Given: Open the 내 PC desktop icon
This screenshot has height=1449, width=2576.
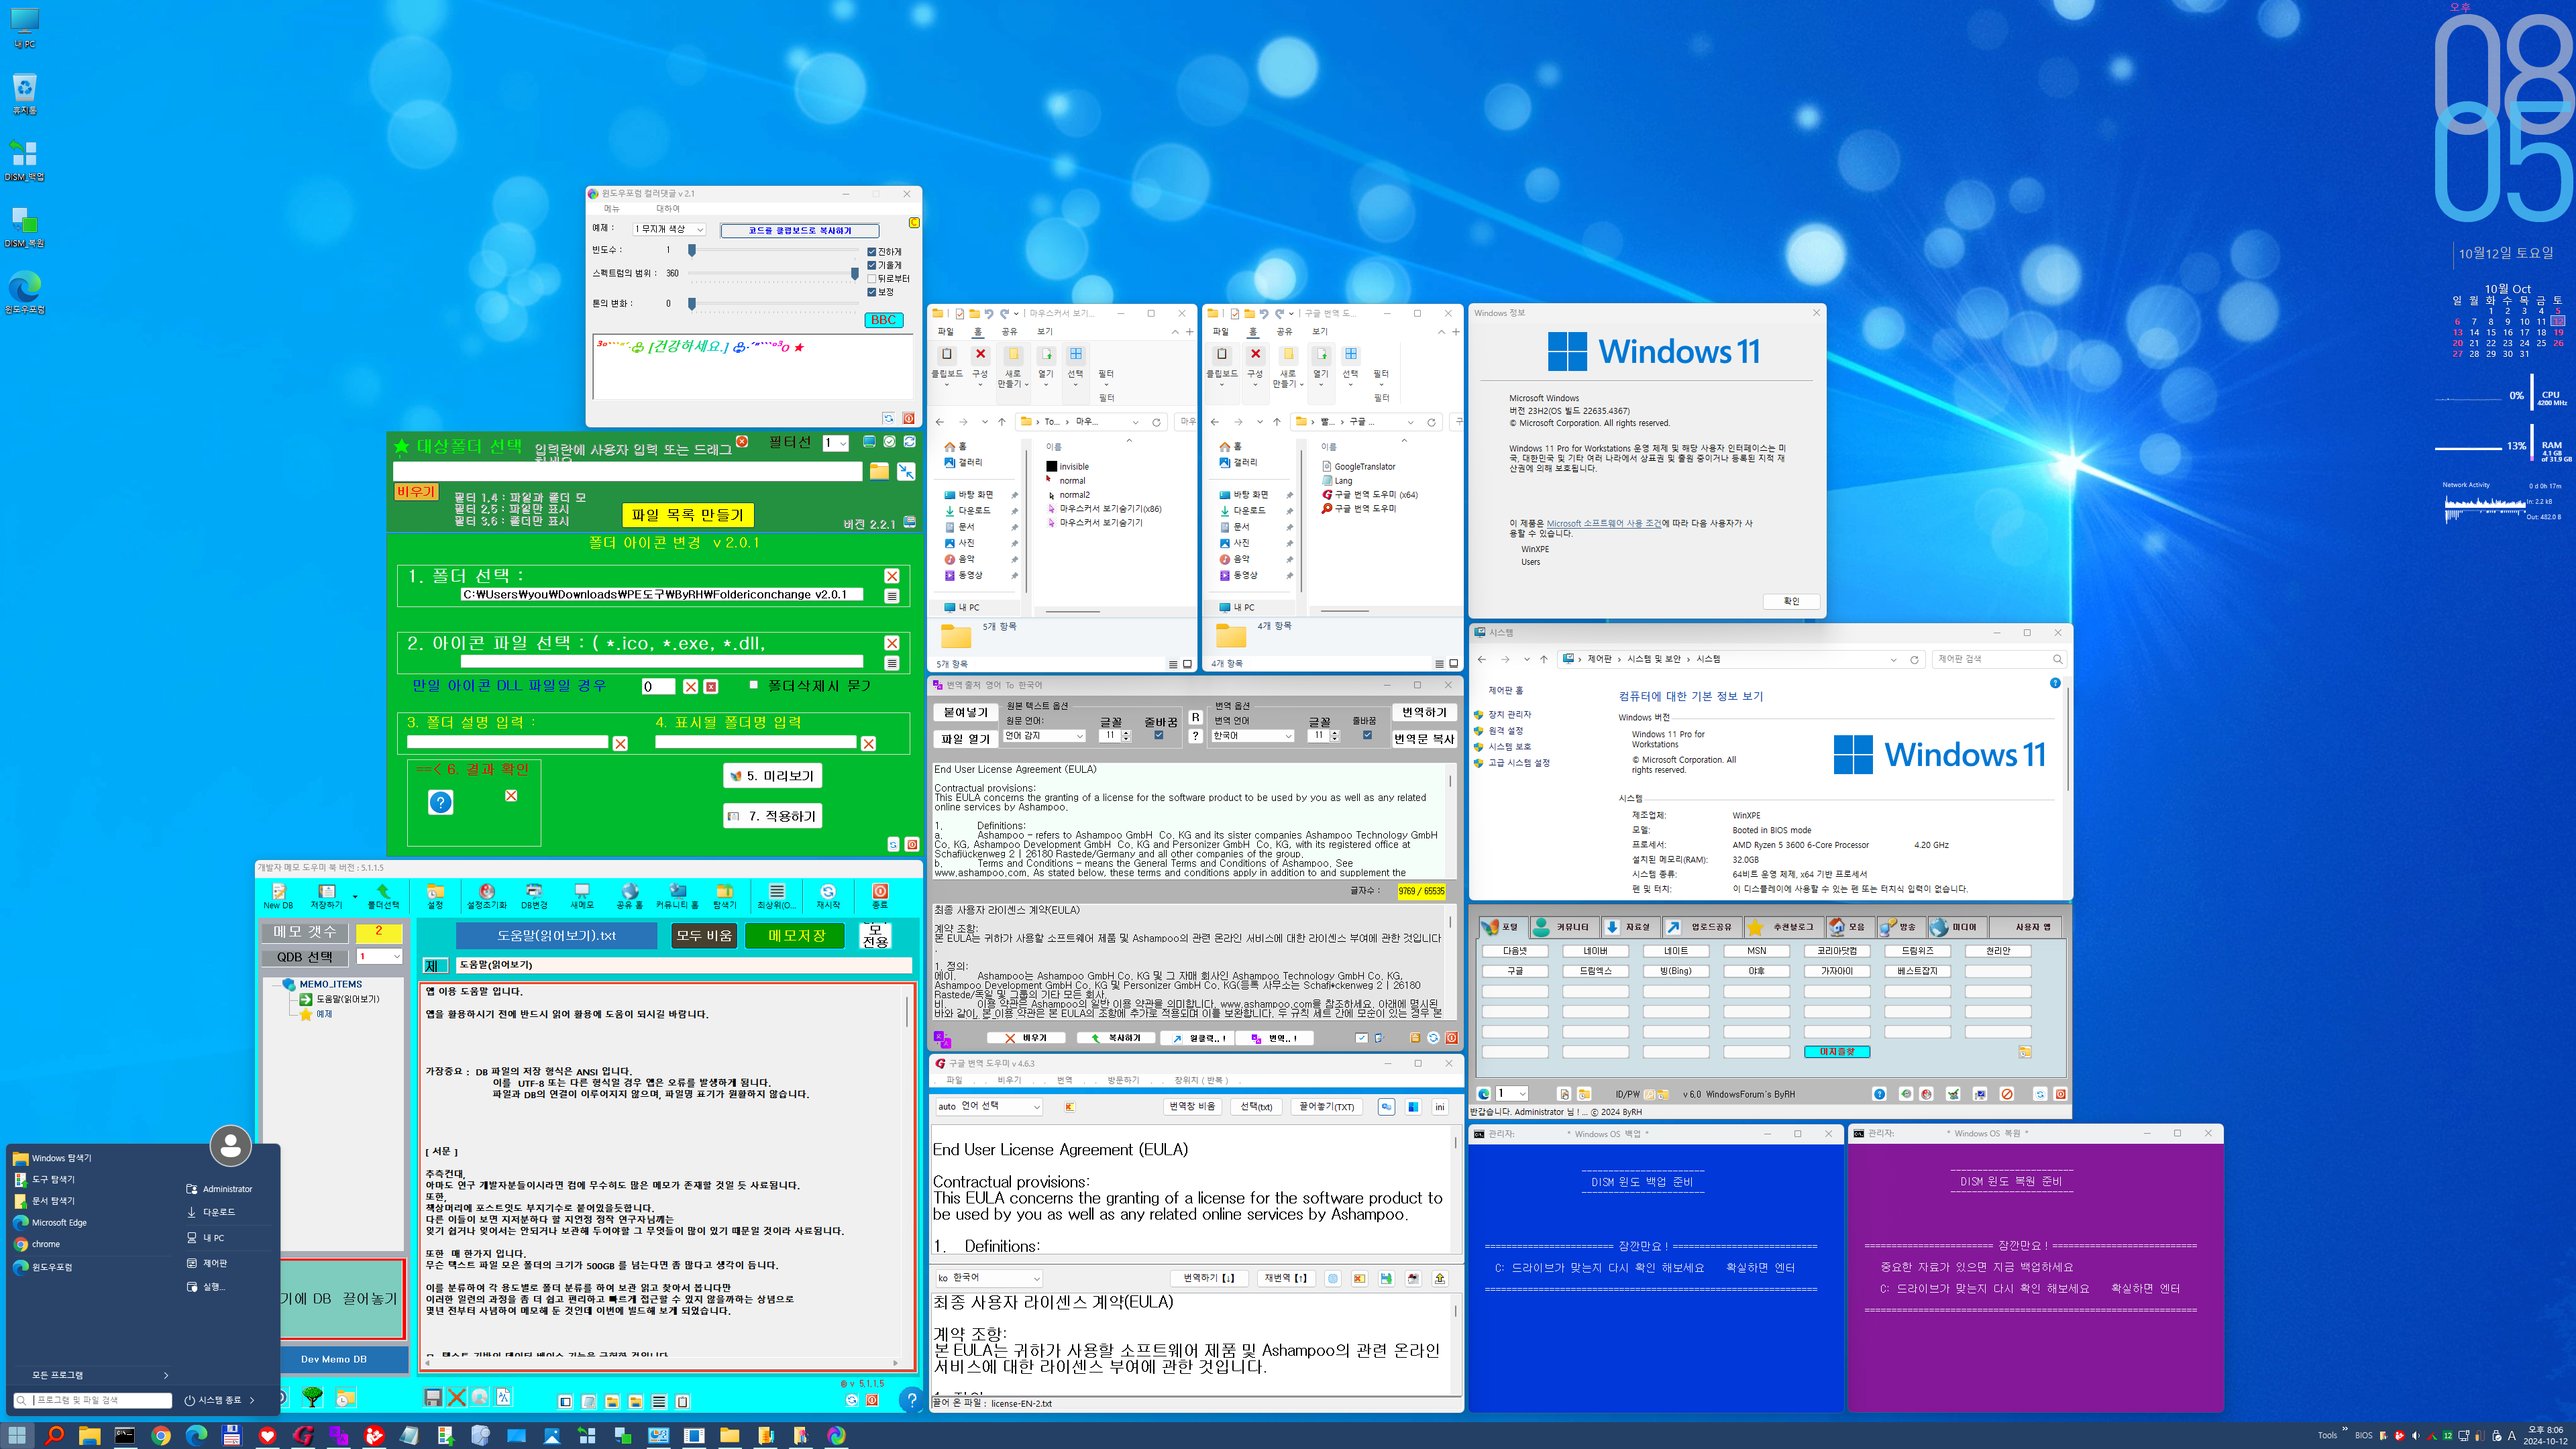Looking at the screenshot, I should pyautogui.click(x=24, y=28).
